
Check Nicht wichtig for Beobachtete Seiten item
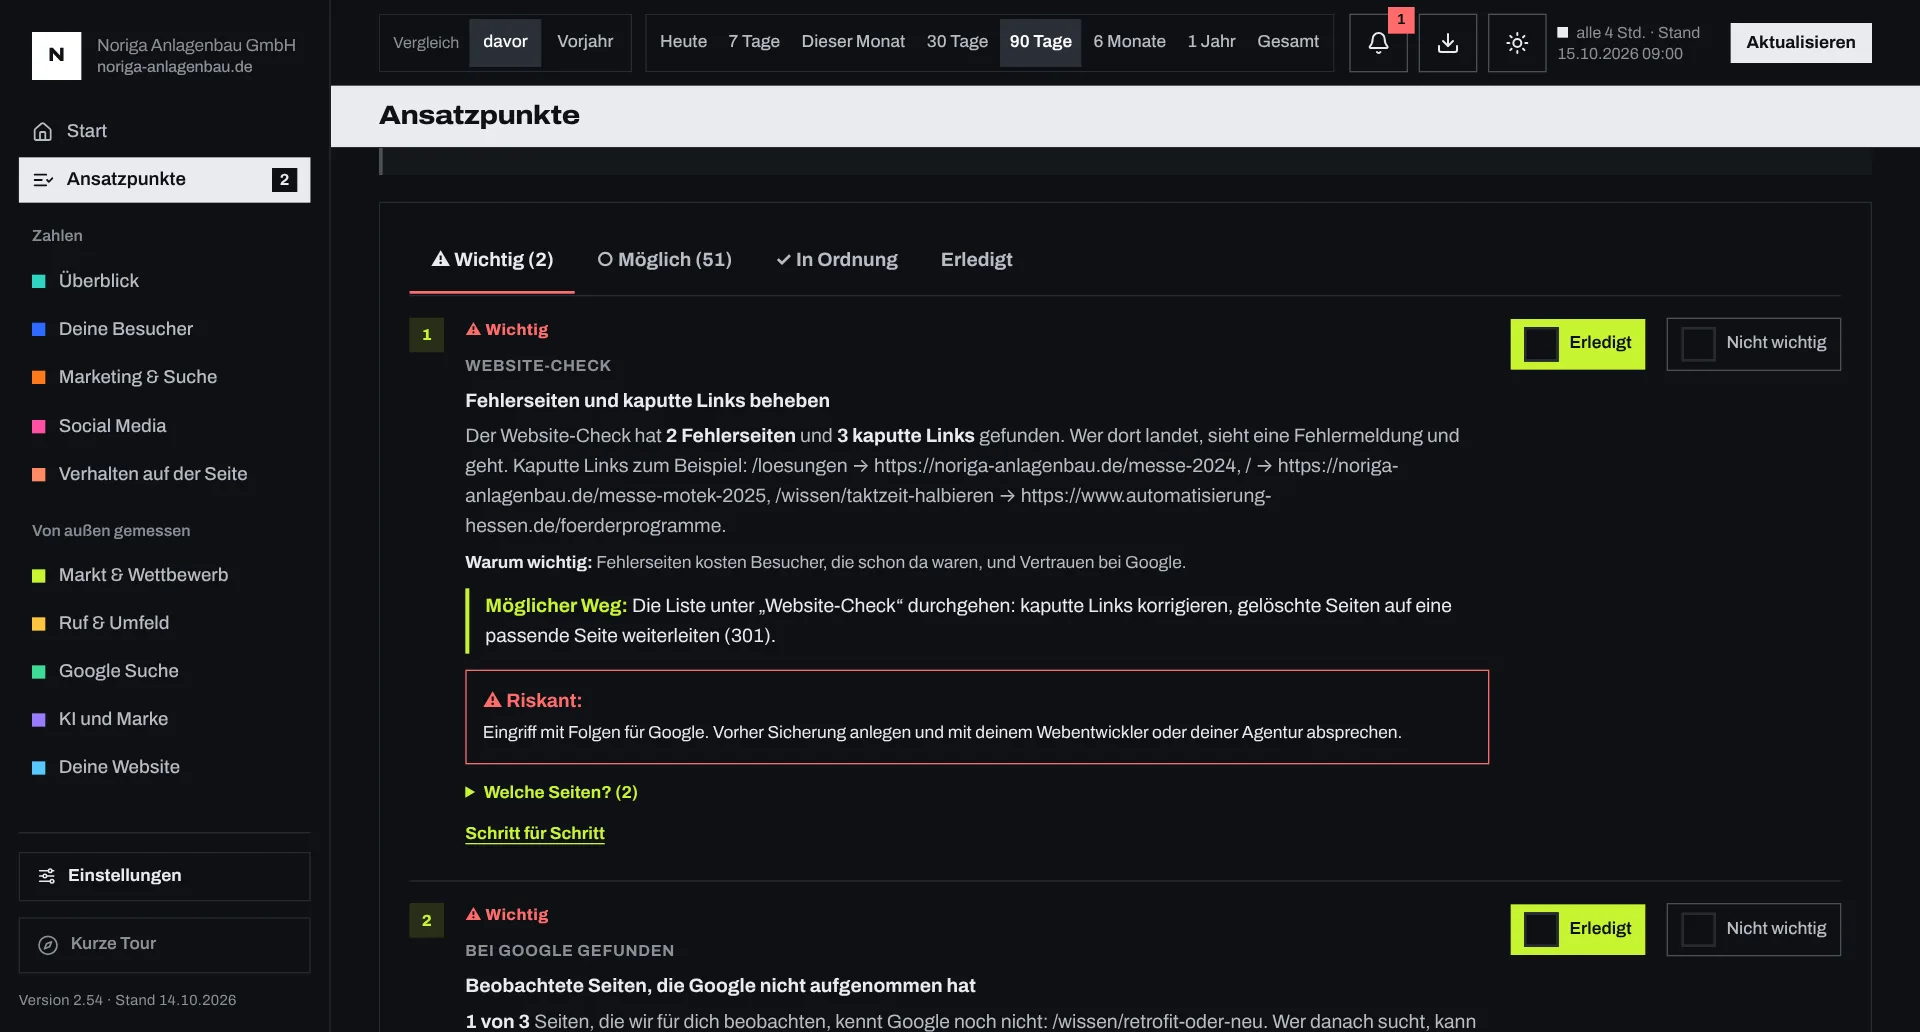tap(1698, 929)
